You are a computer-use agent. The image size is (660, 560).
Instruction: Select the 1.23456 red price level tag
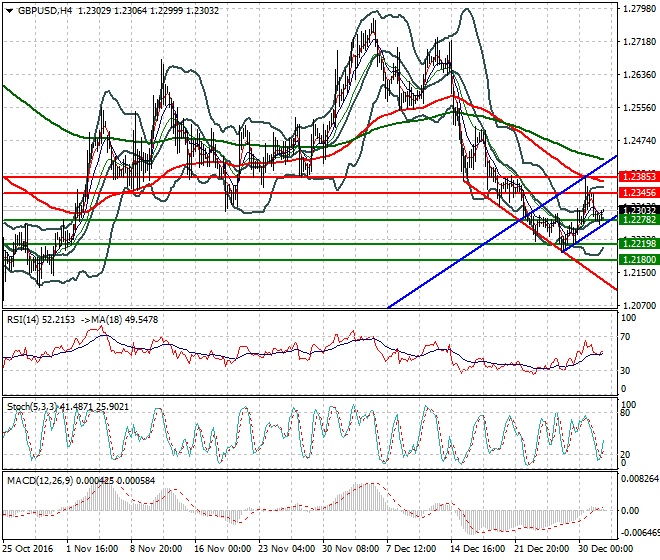pos(638,191)
